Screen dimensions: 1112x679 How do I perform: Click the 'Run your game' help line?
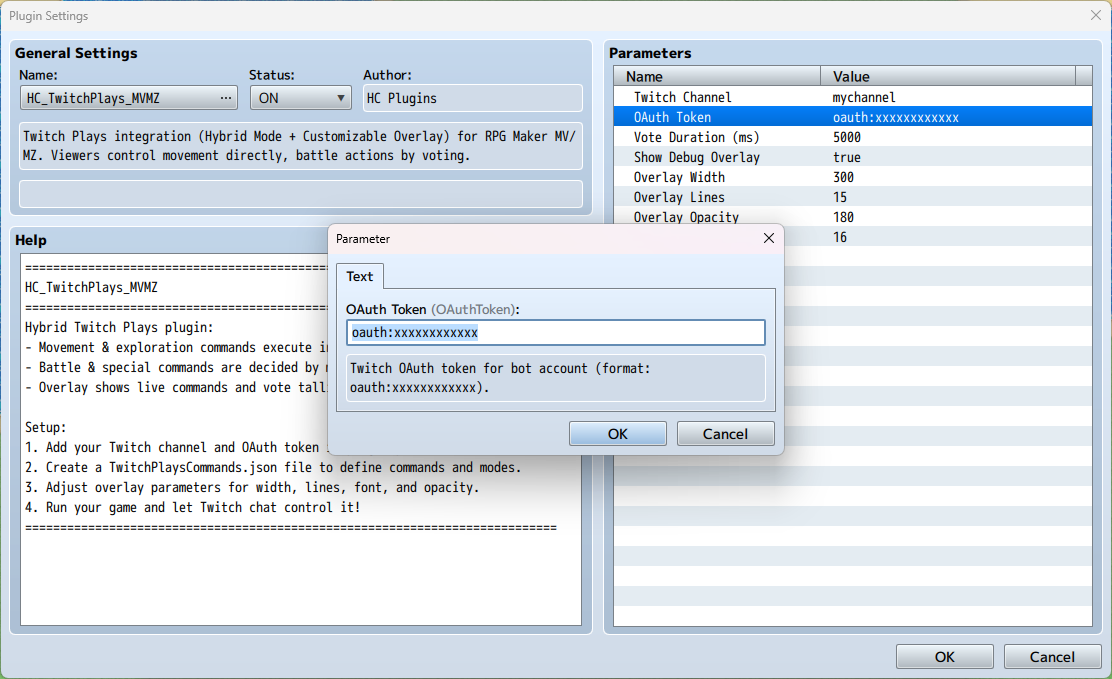[x=193, y=507]
